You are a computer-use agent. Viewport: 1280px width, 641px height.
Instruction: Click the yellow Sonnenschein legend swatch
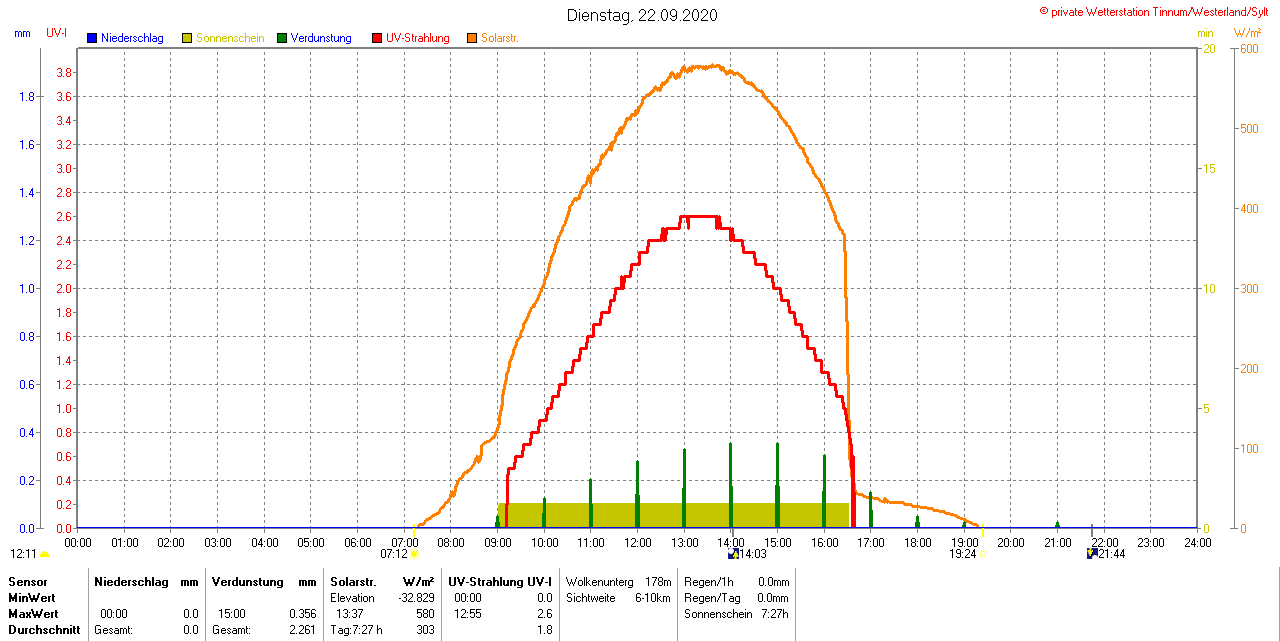(x=187, y=38)
